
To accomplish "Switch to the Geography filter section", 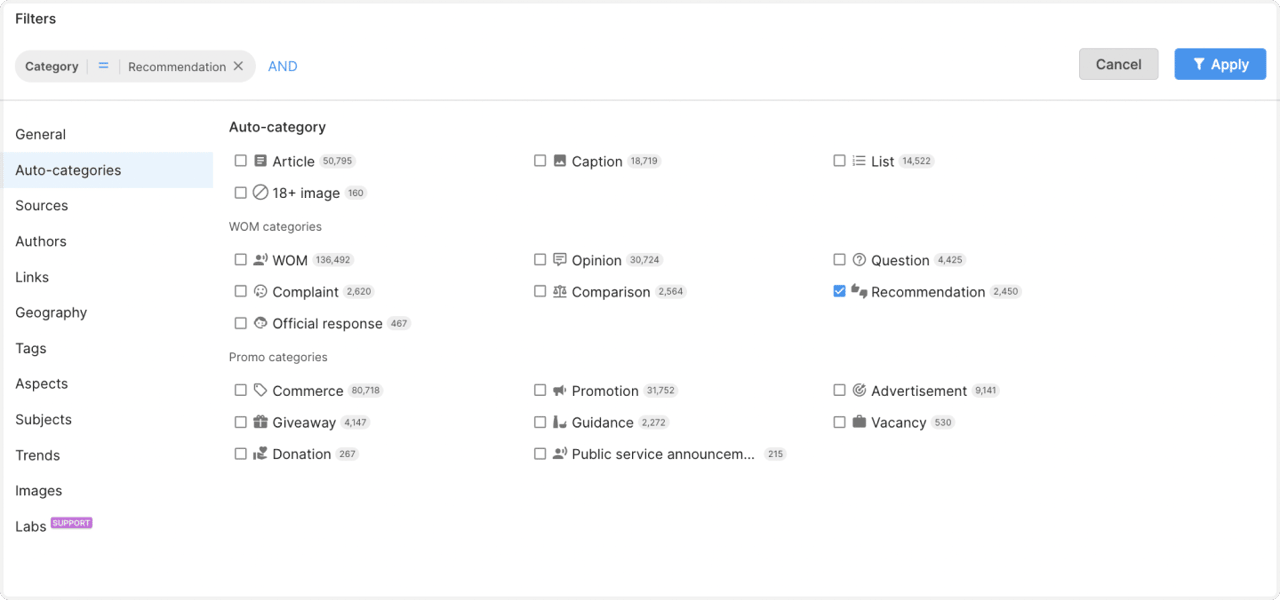I will (x=51, y=312).
